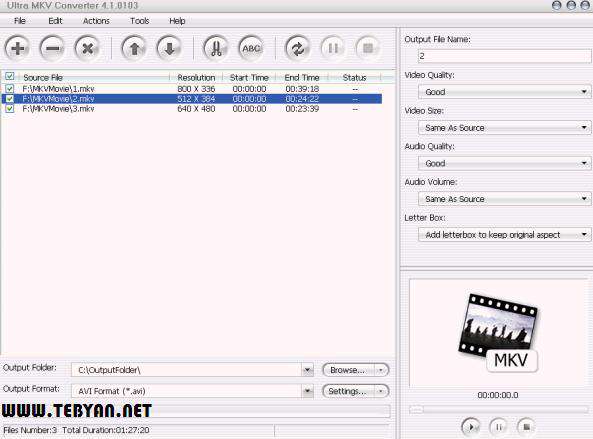Click the End Time column header

click(302, 77)
